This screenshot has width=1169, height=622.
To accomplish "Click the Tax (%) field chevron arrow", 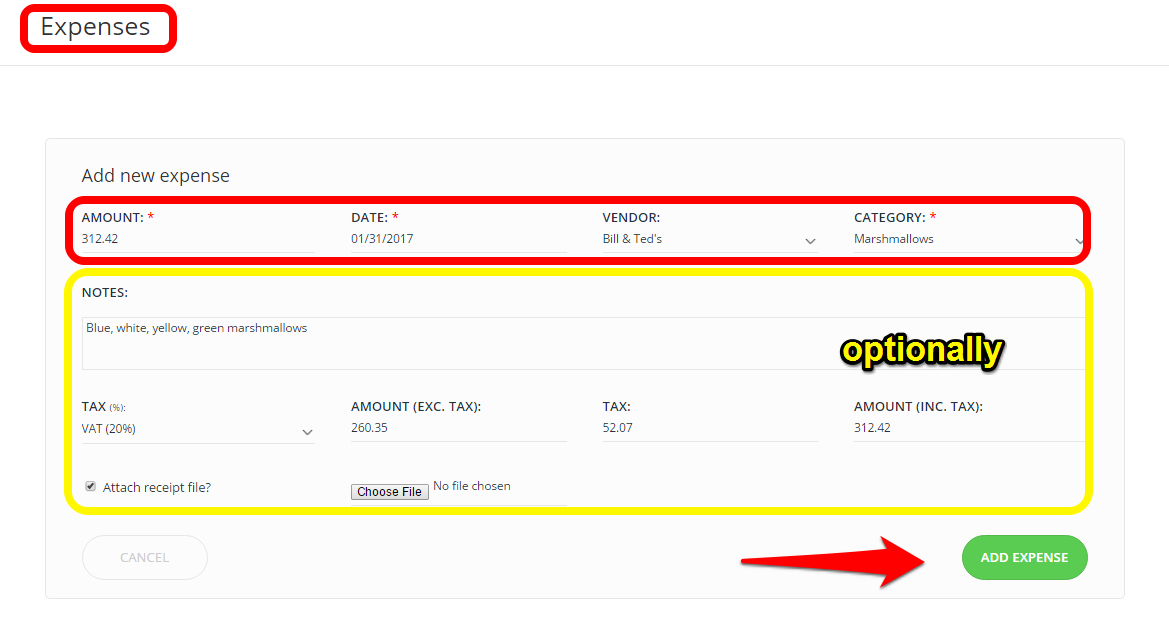I will pyautogui.click(x=307, y=432).
